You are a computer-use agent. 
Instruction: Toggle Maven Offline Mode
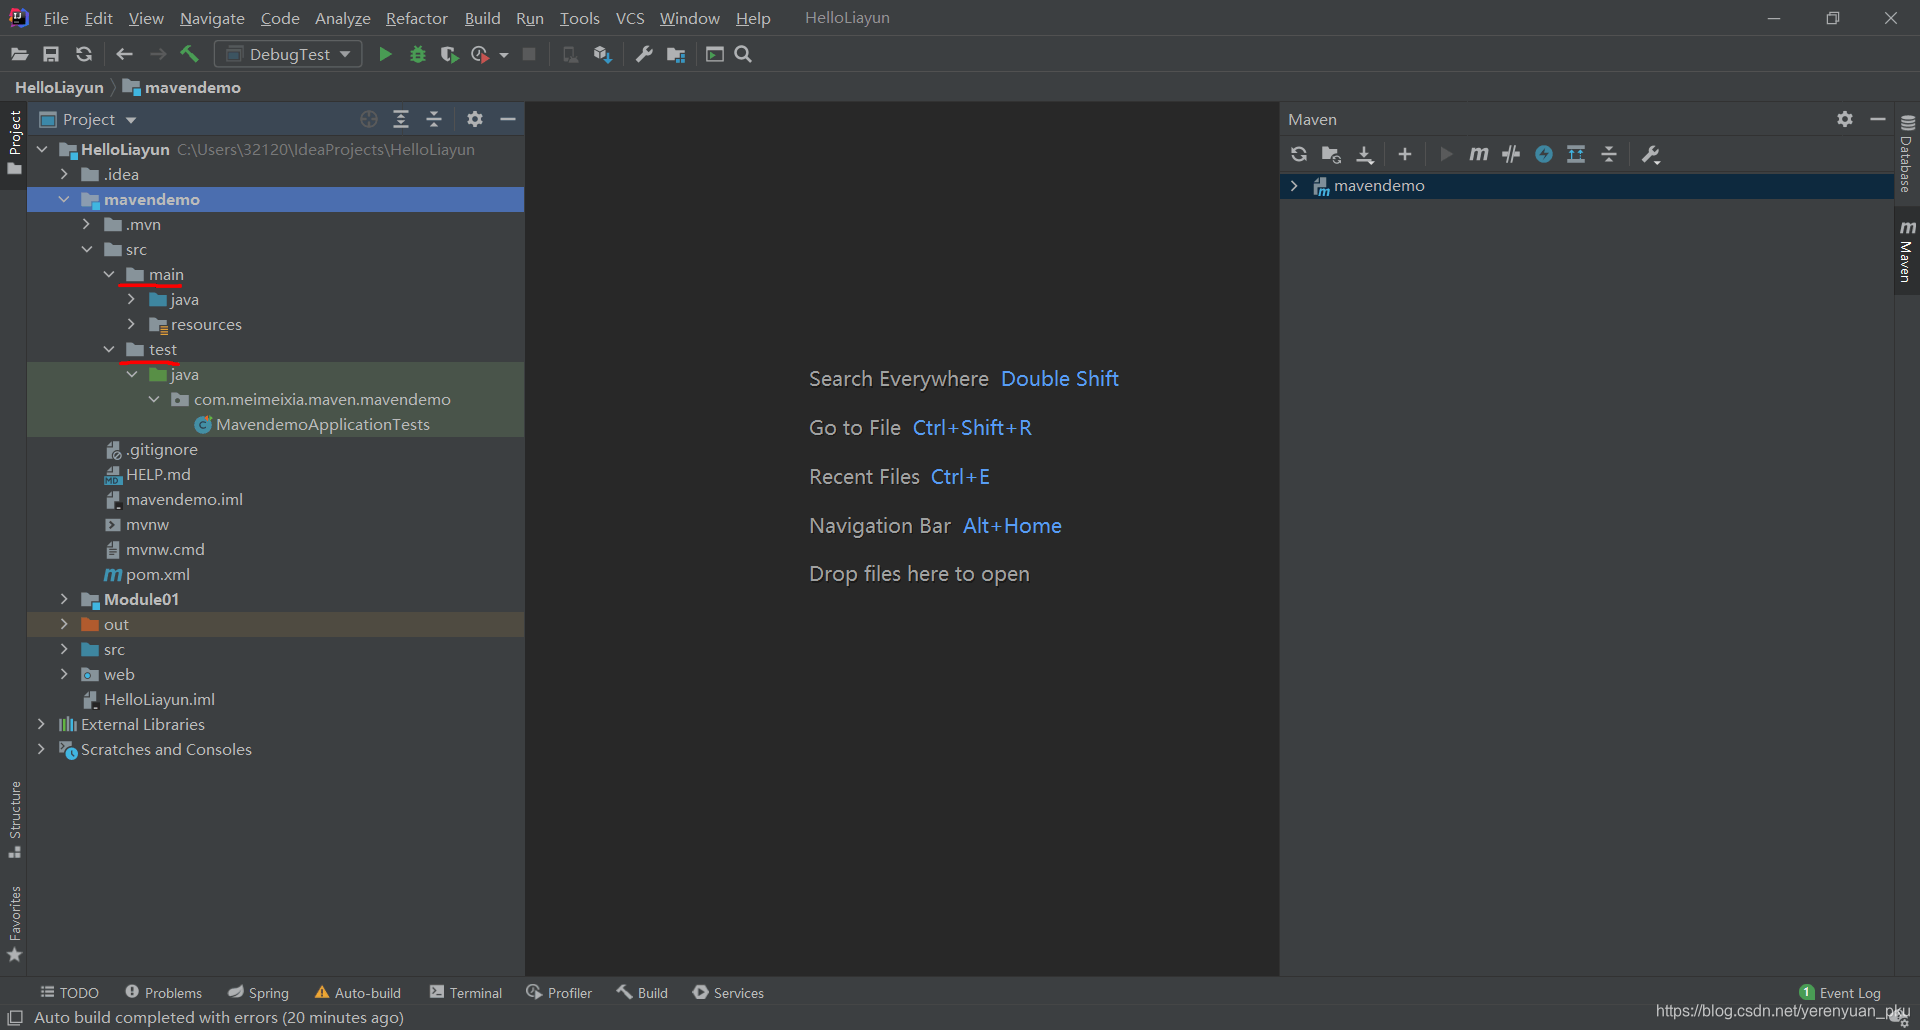[1511, 154]
